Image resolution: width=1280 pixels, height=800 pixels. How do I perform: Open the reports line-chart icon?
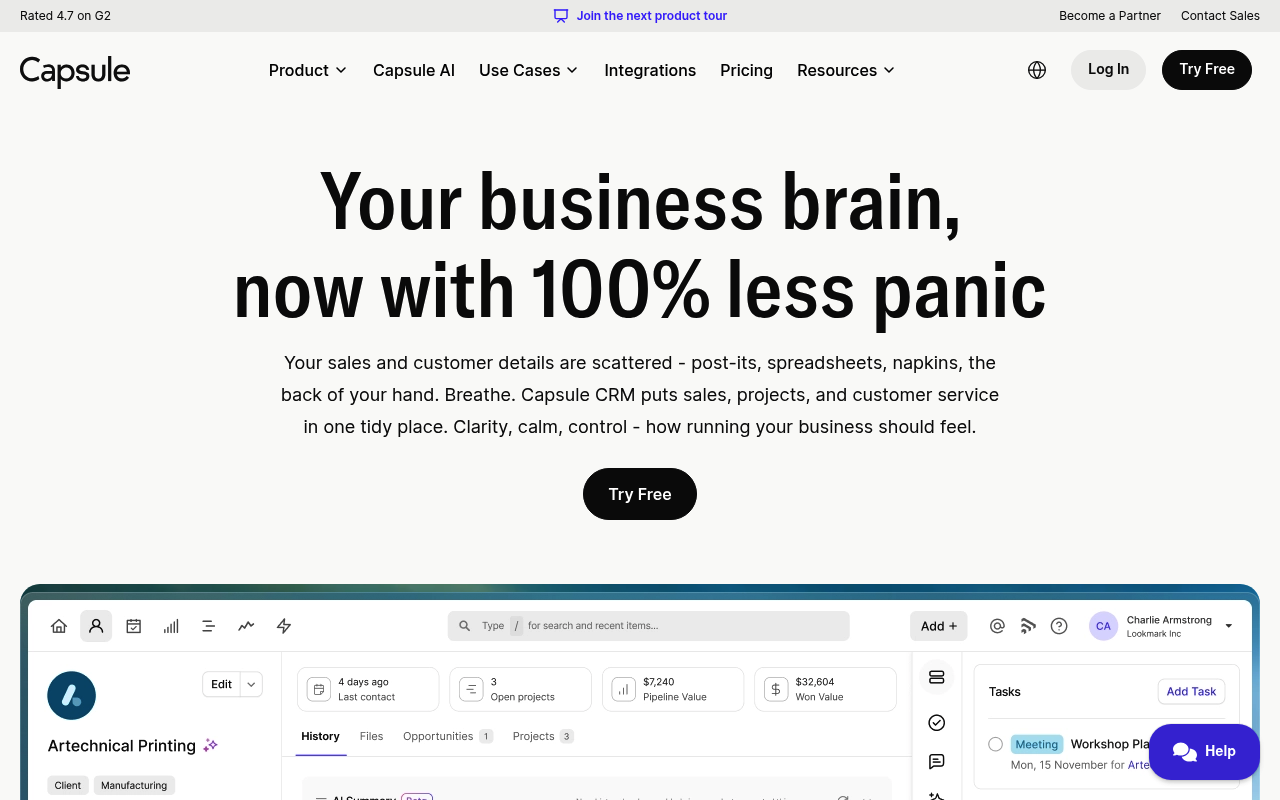click(246, 626)
